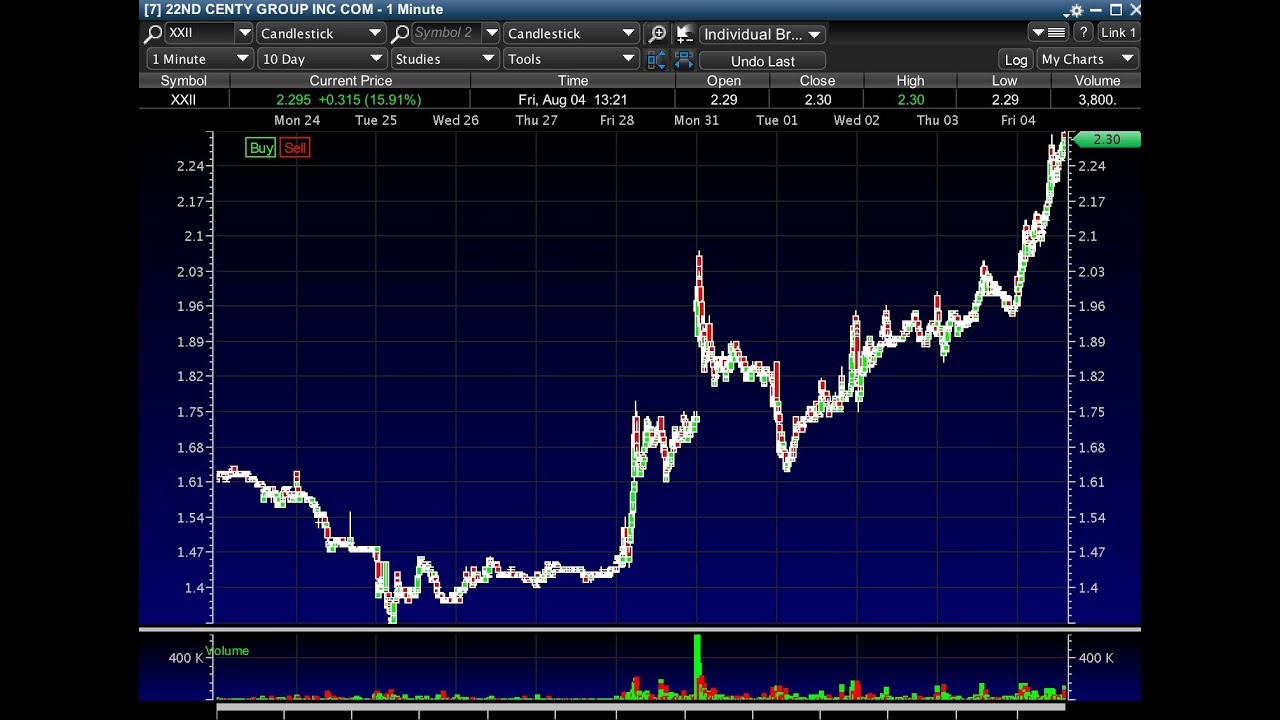The height and width of the screenshot is (720, 1280).
Task: Click the zoom-in magnifier icon
Action: click(657, 34)
